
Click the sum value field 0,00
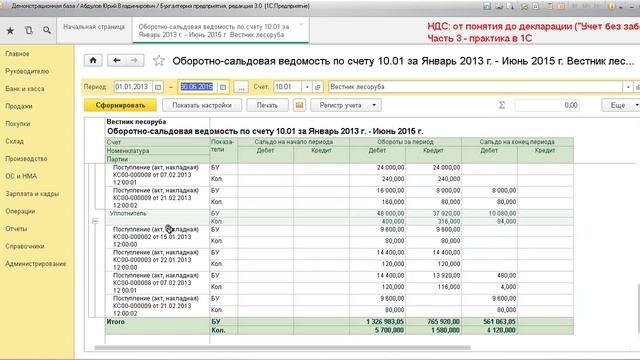click(x=547, y=105)
